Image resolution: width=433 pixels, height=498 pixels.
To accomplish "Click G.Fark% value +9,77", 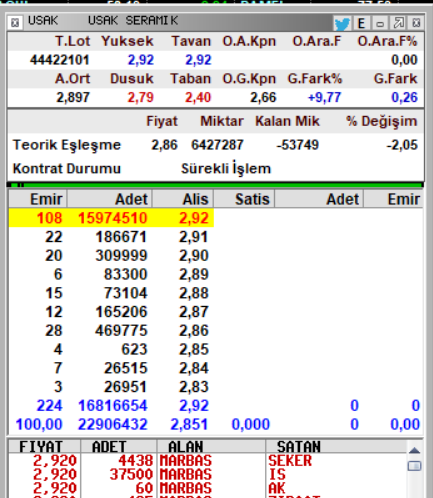I will 324,98.
